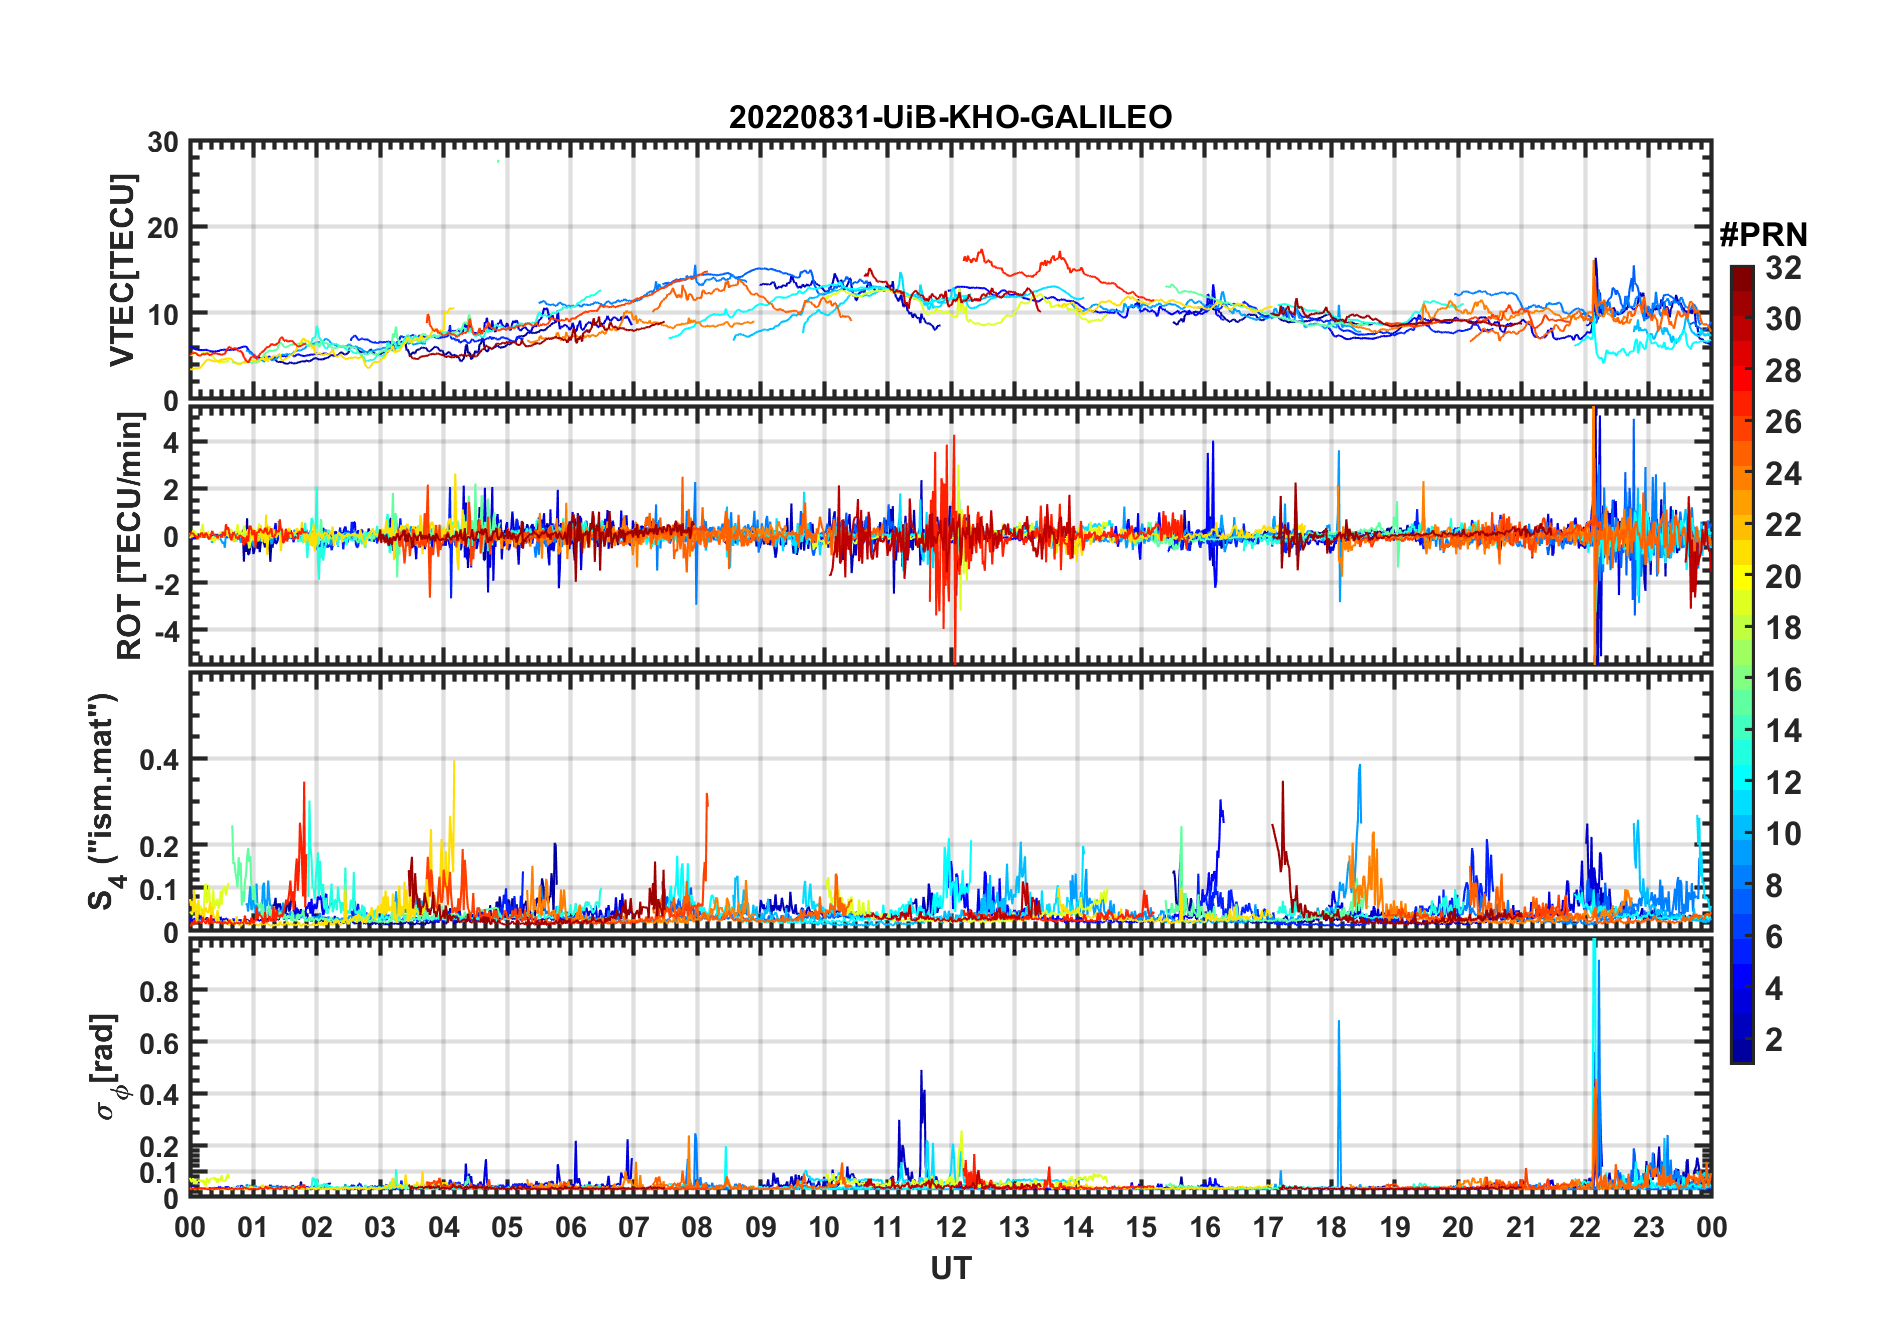Image resolution: width=1902 pixels, height=1330 pixels.
Task: Click x-axis tick label 03
Action: 380,1228
